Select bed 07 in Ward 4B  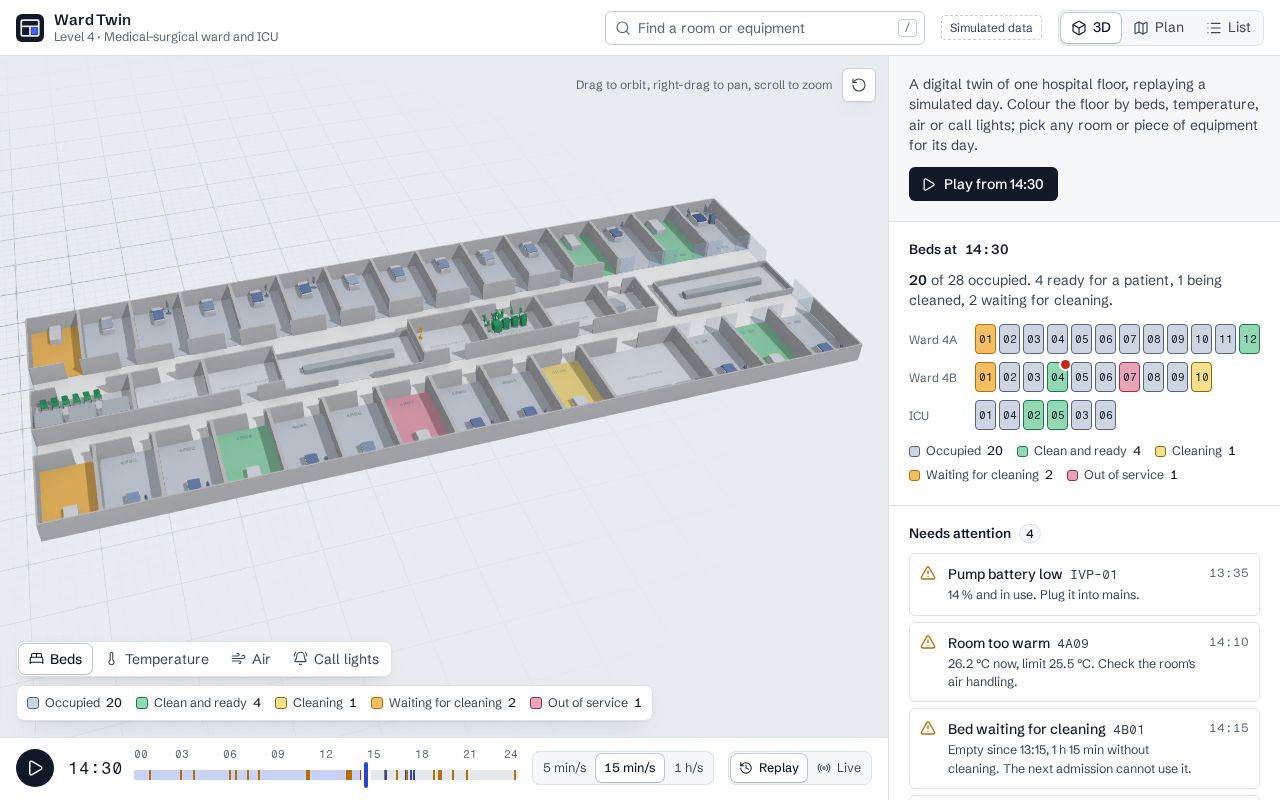point(1129,377)
